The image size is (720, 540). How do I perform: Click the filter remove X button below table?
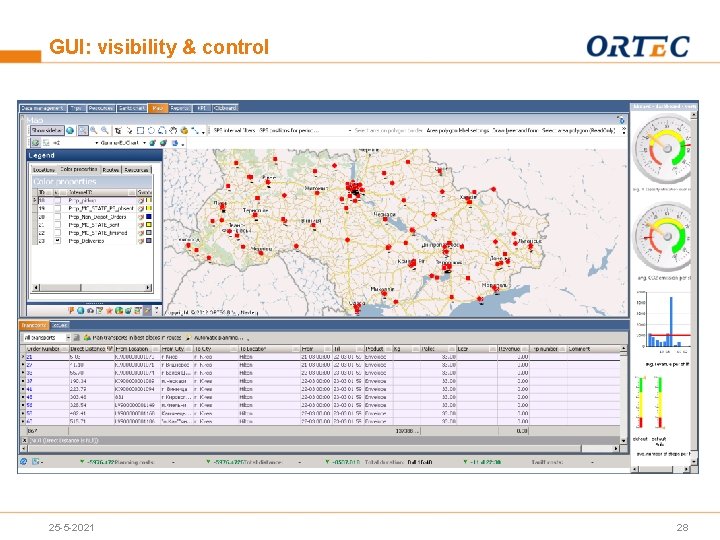(x=24, y=440)
